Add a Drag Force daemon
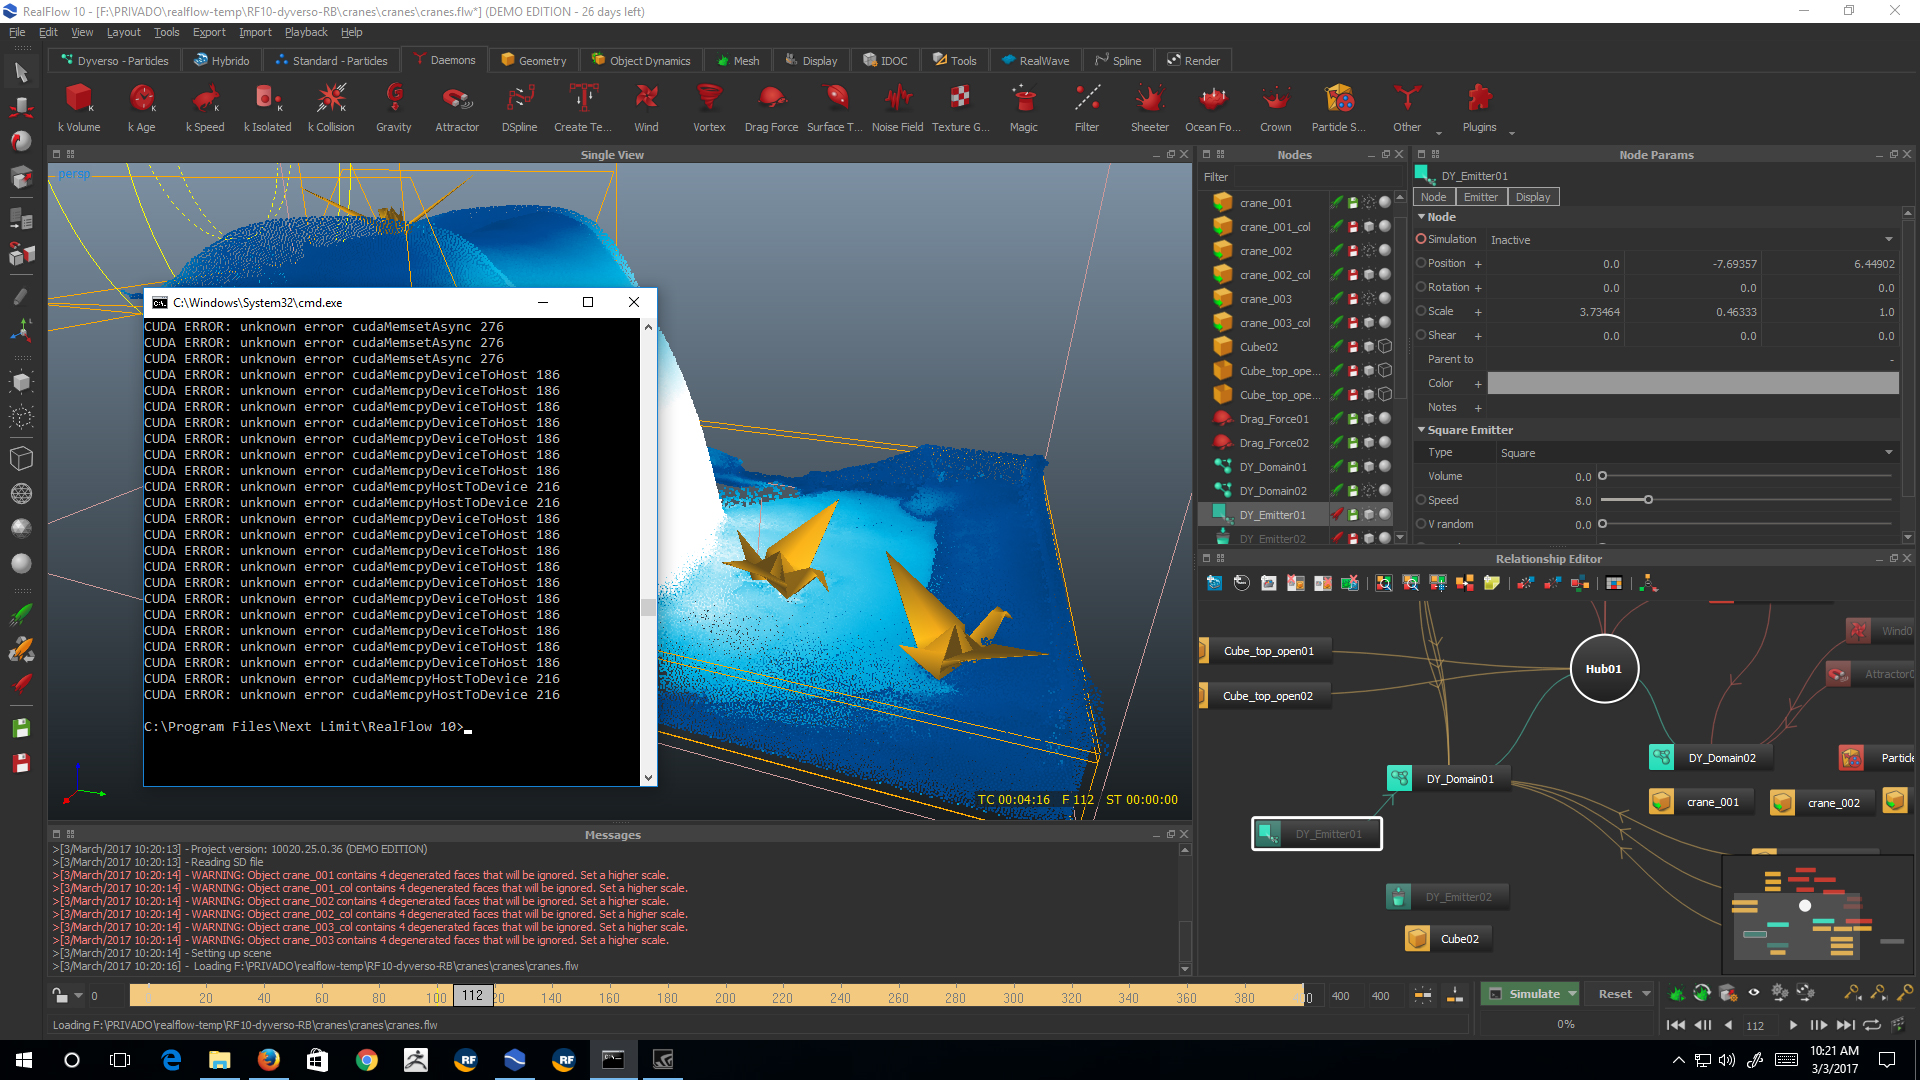 tap(771, 107)
